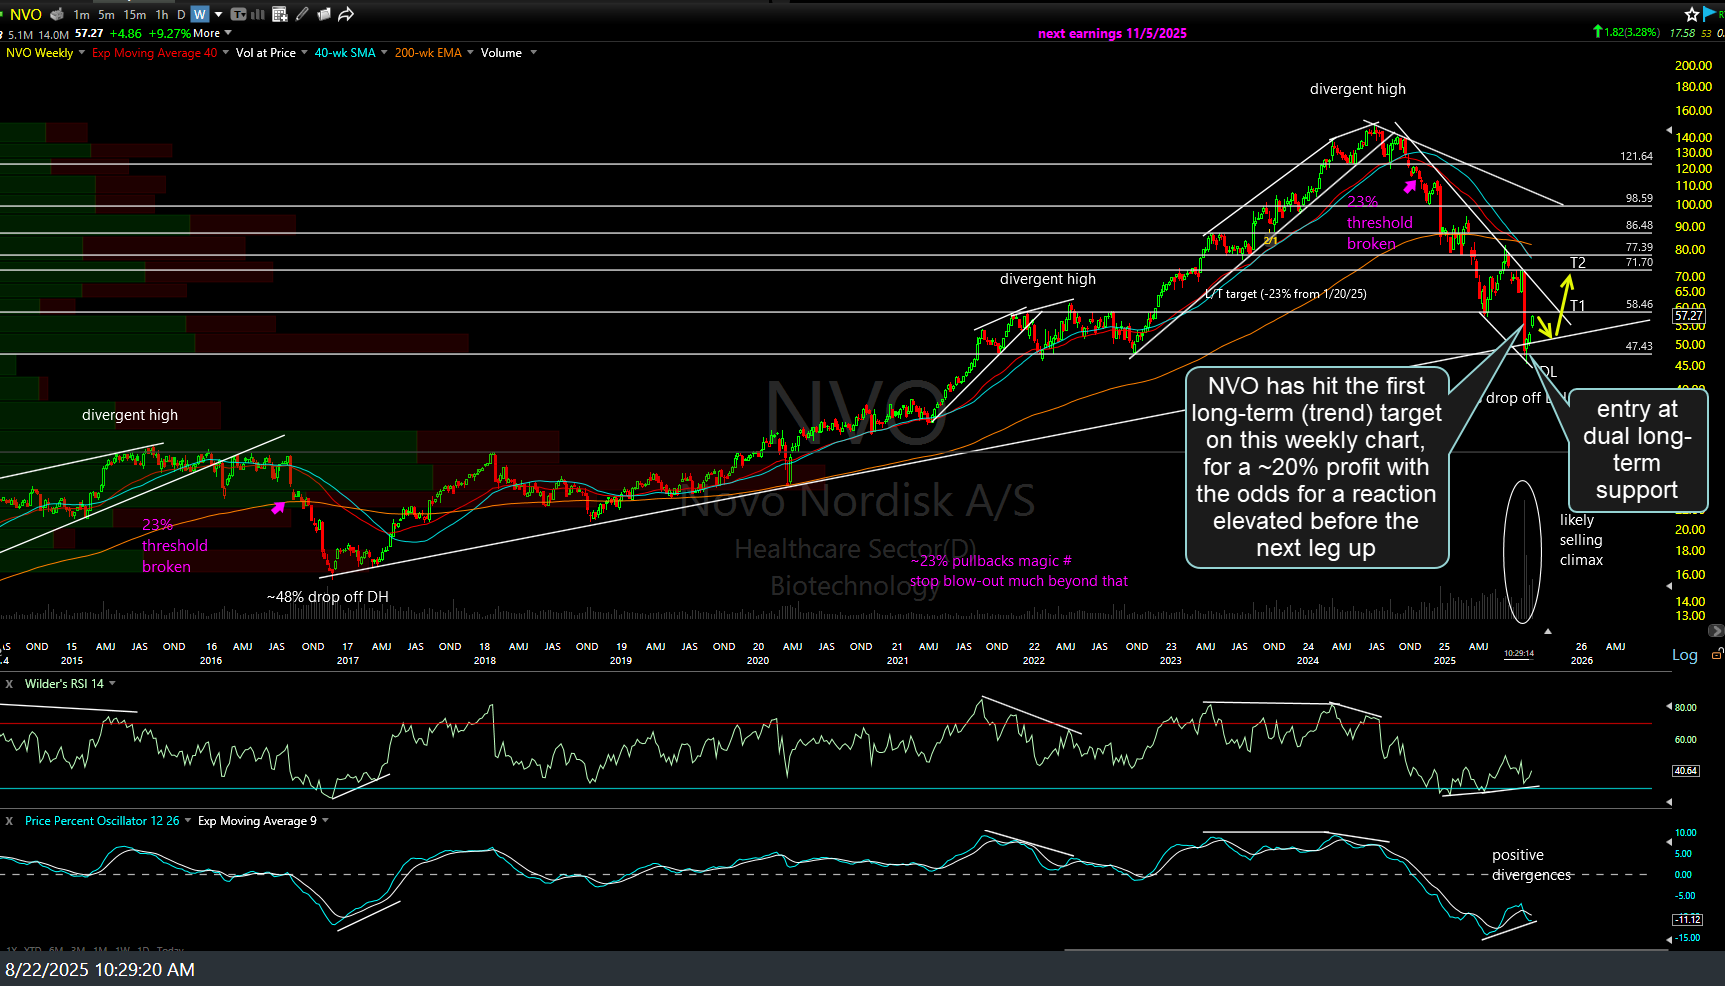Click the lock icon beside the Log scale

(1717, 654)
